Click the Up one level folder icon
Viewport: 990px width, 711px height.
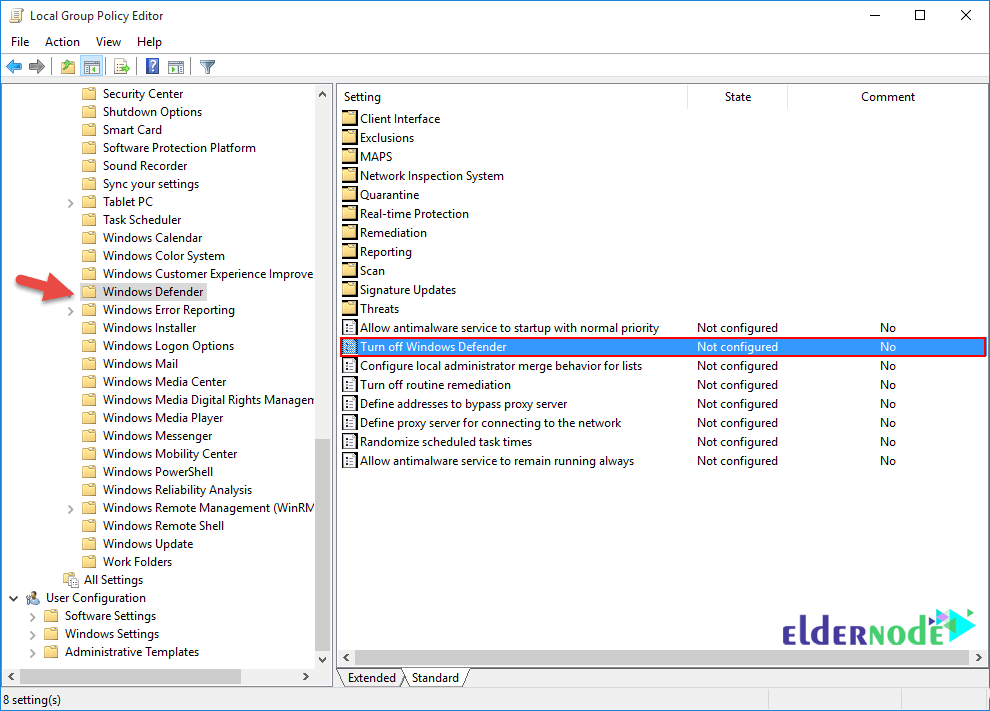68,66
